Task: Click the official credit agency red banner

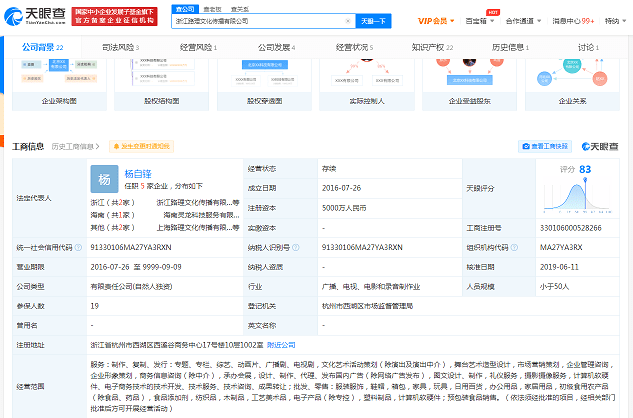Action: click(x=114, y=16)
